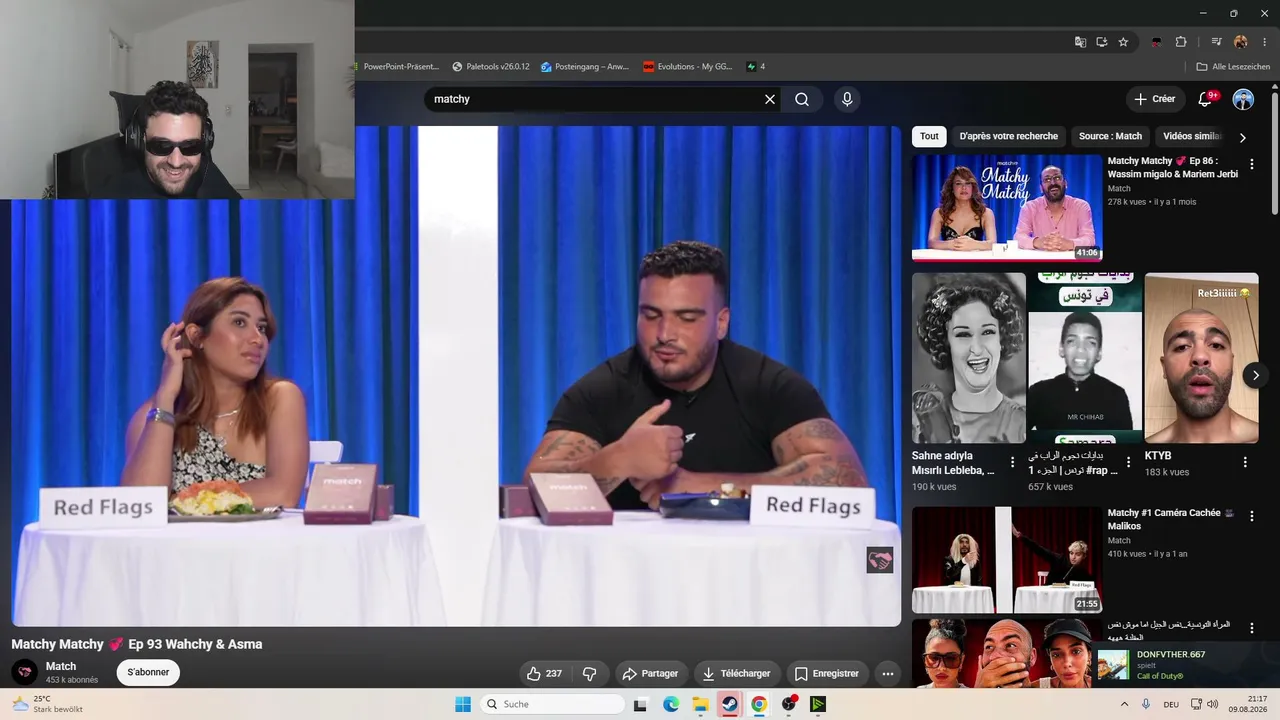Open the Matchy #1 Caméra Cachée thumbnail
This screenshot has width=1280, height=720.
click(1007, 560)
